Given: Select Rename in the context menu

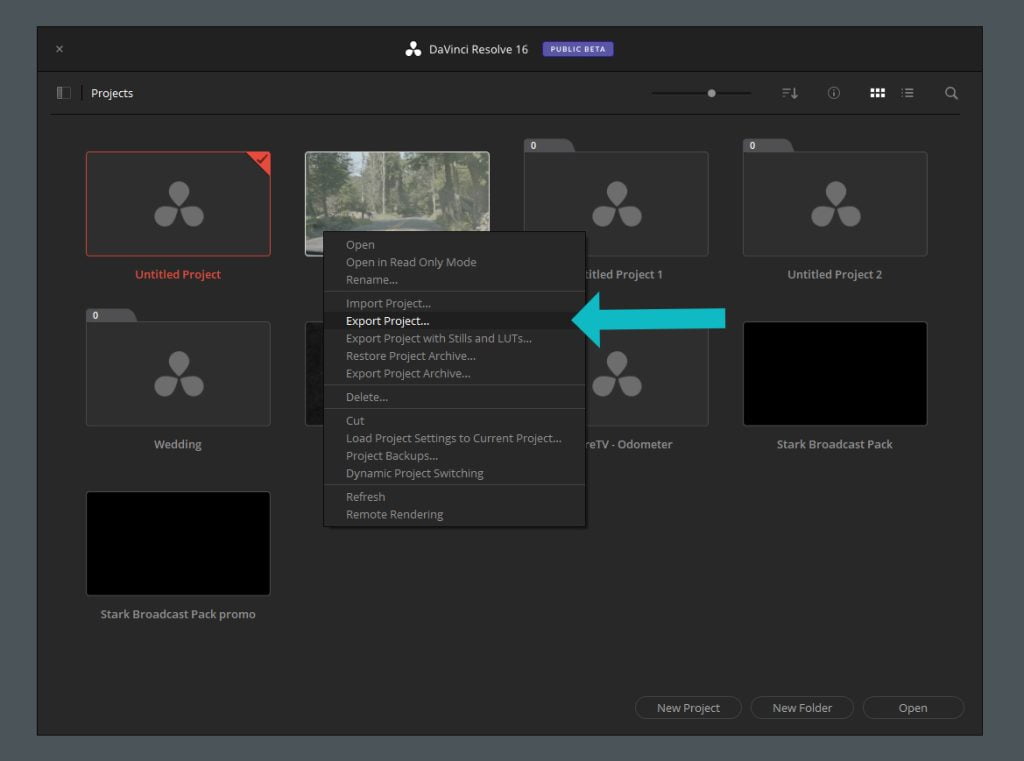Looking at the screenshot, I should tap(371, 279).
